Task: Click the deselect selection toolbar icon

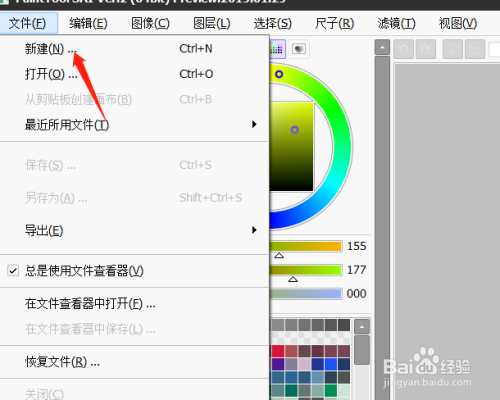Action: (453, 49)
